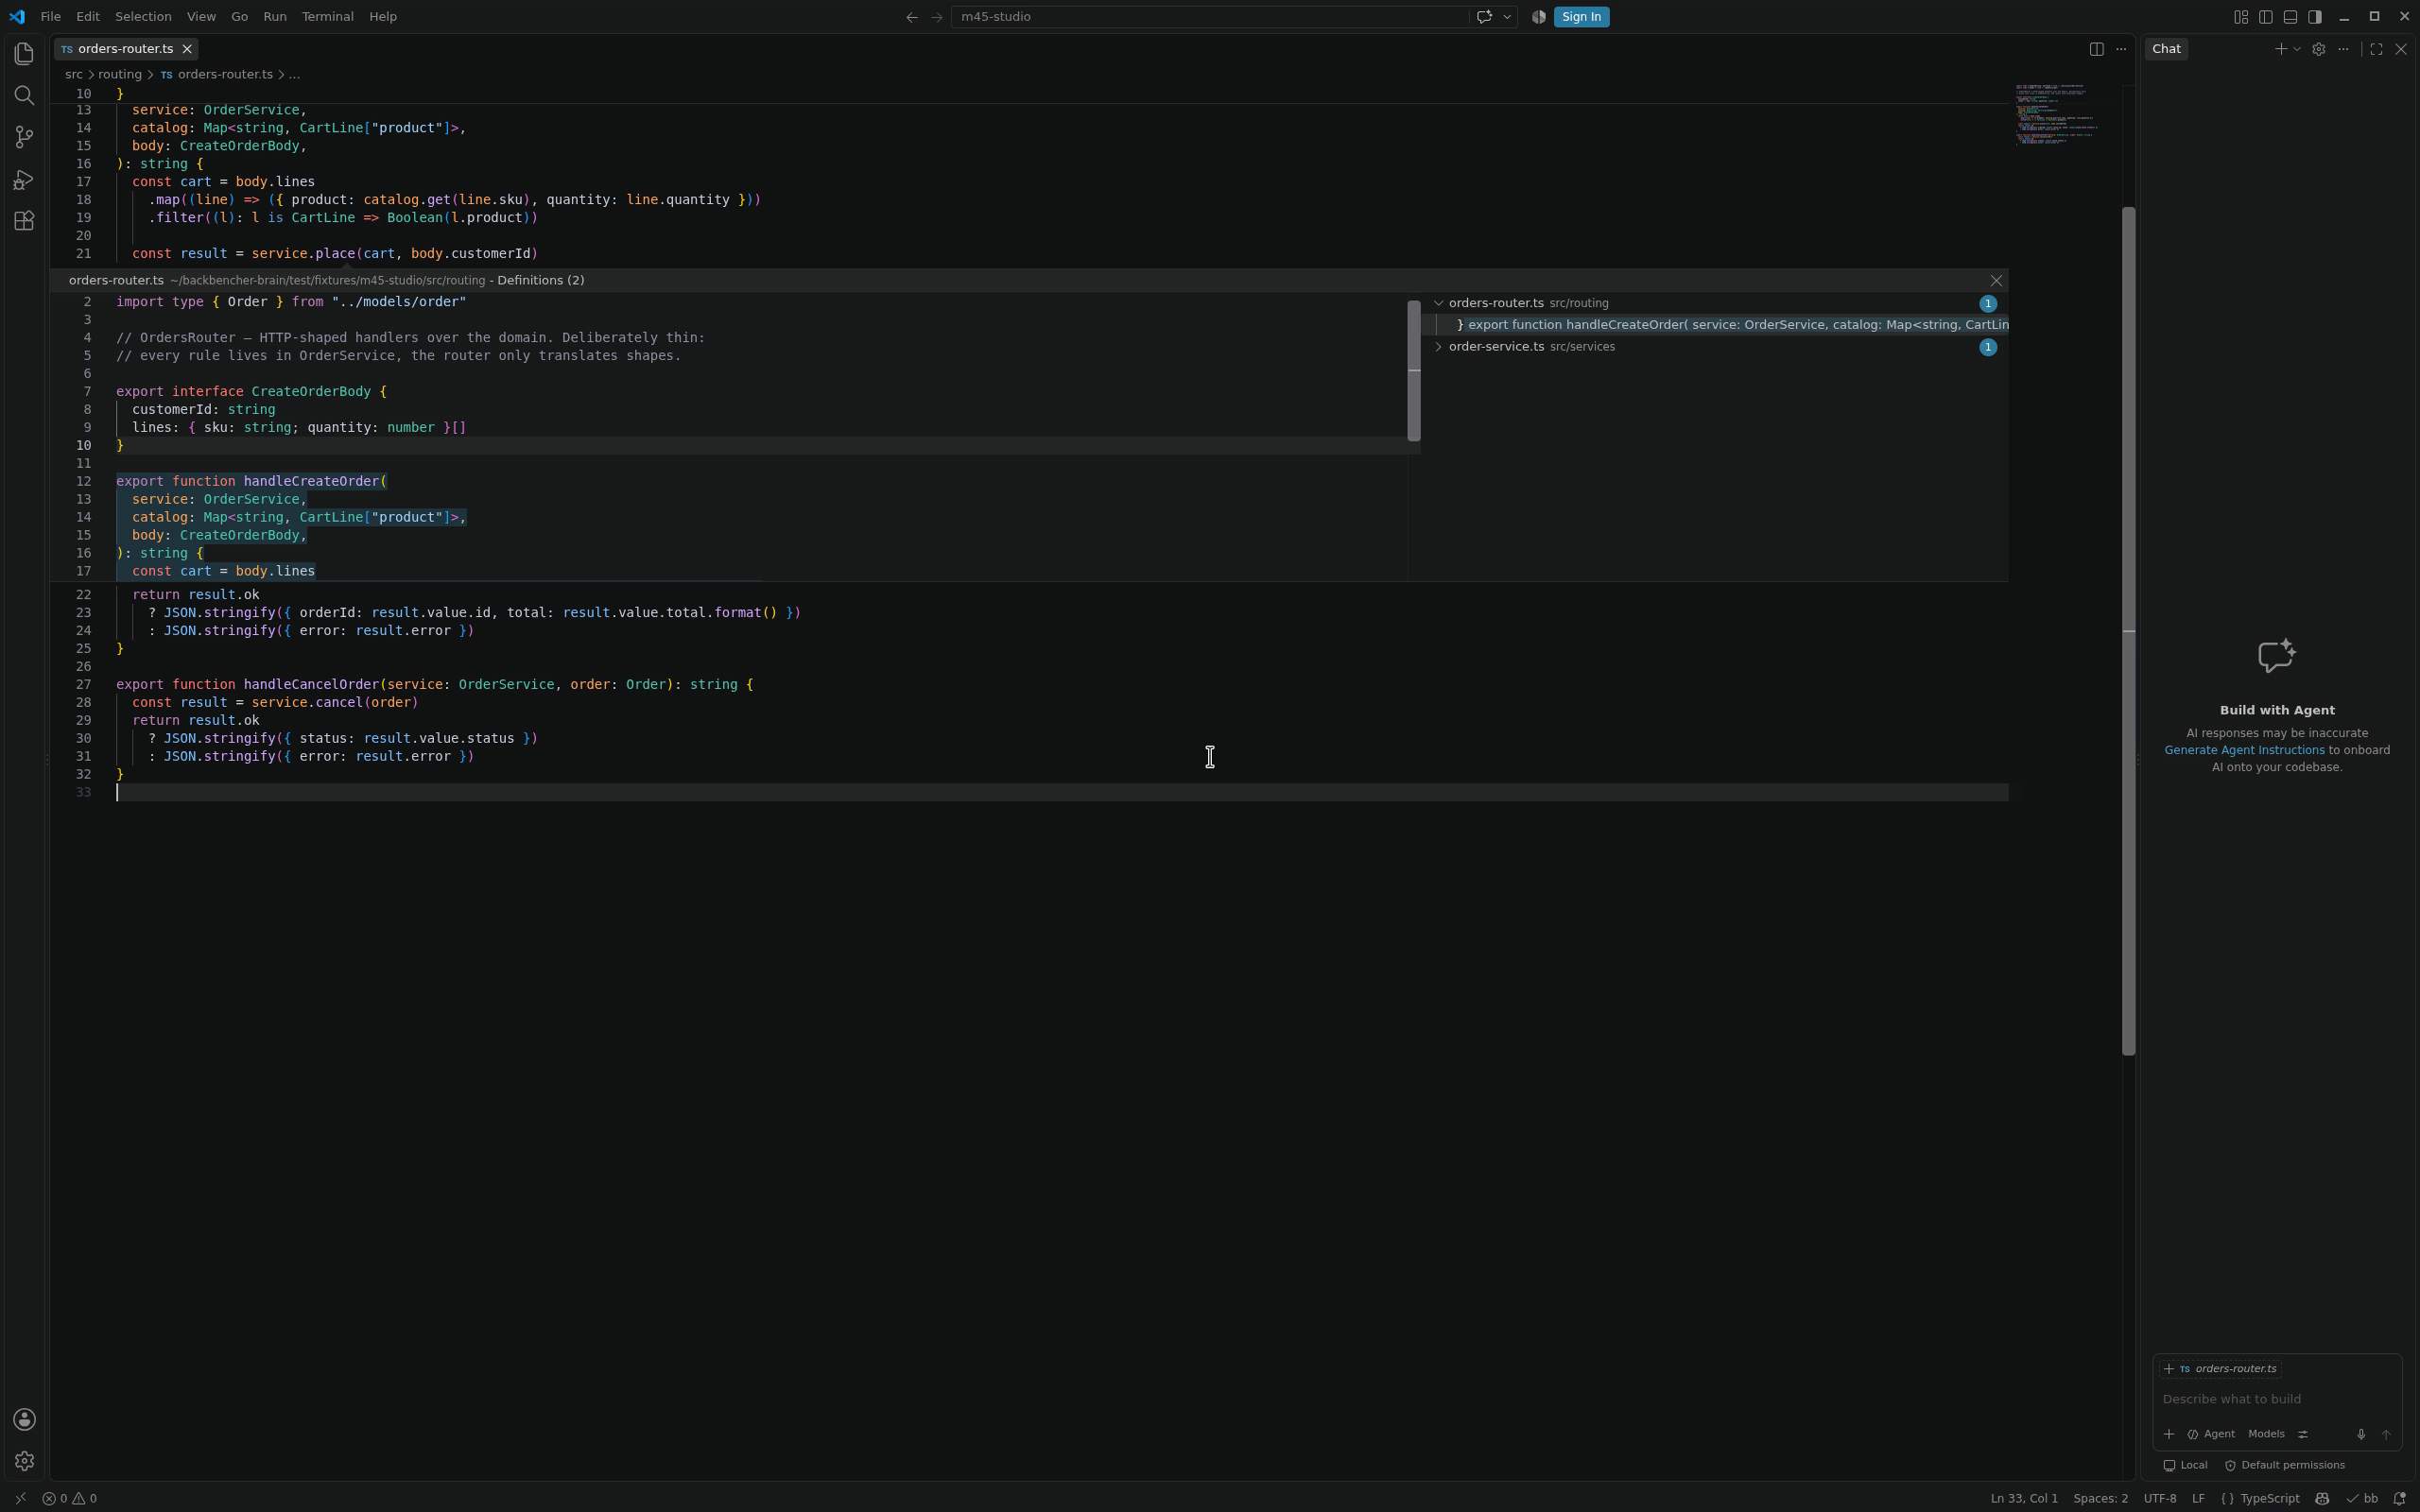Start voice input with microphone icon

click(2361, 1434)
